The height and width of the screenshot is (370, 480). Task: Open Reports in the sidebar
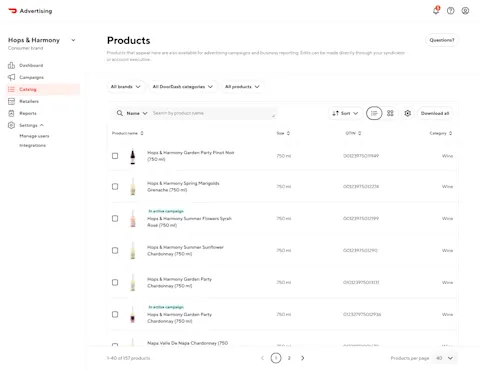pyautogui.click(x=28, y=113)
